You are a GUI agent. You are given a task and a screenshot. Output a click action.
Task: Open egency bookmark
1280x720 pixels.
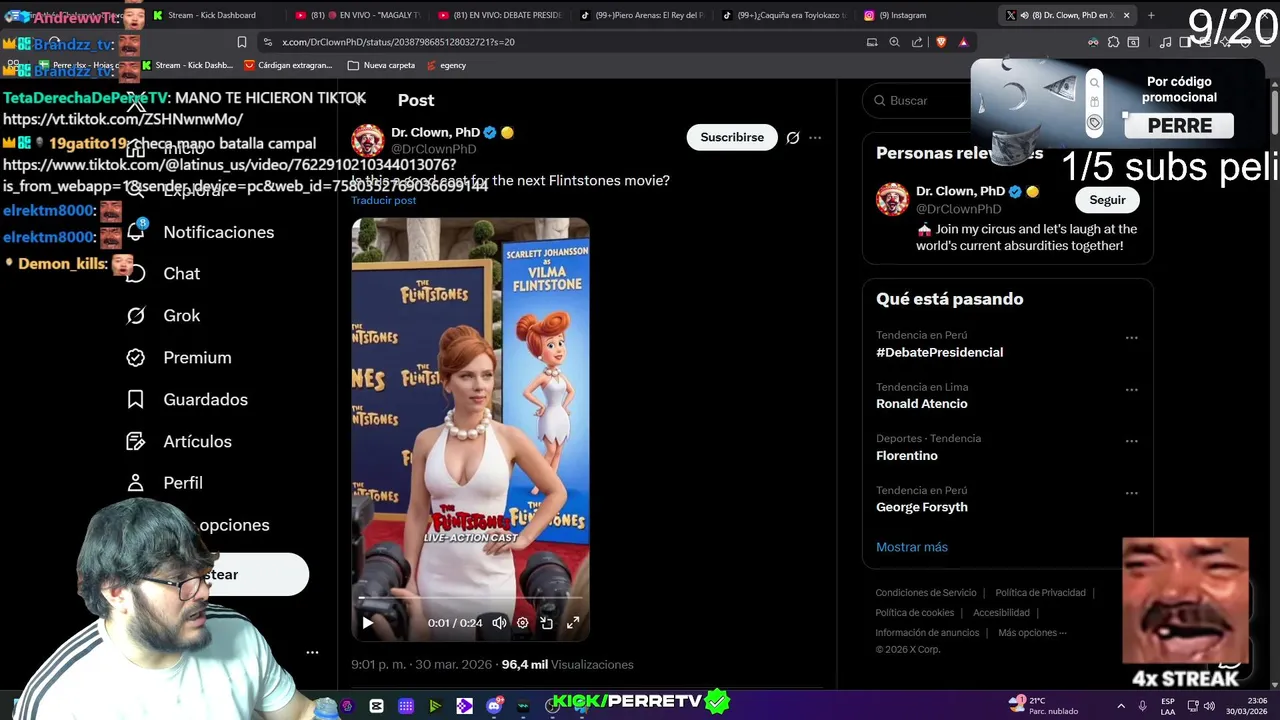(x=446, y=65)
